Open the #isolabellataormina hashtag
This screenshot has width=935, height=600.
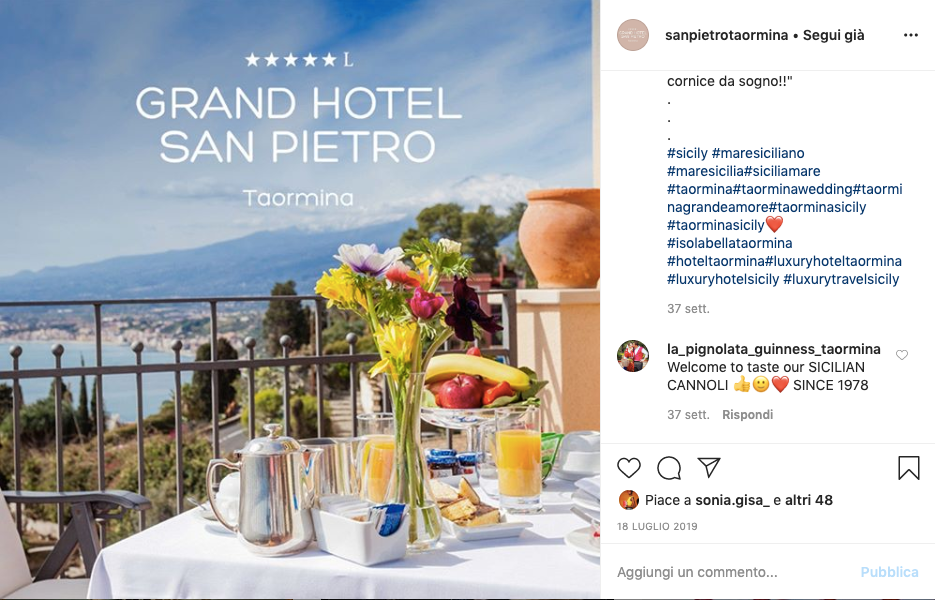click(729, 243)
